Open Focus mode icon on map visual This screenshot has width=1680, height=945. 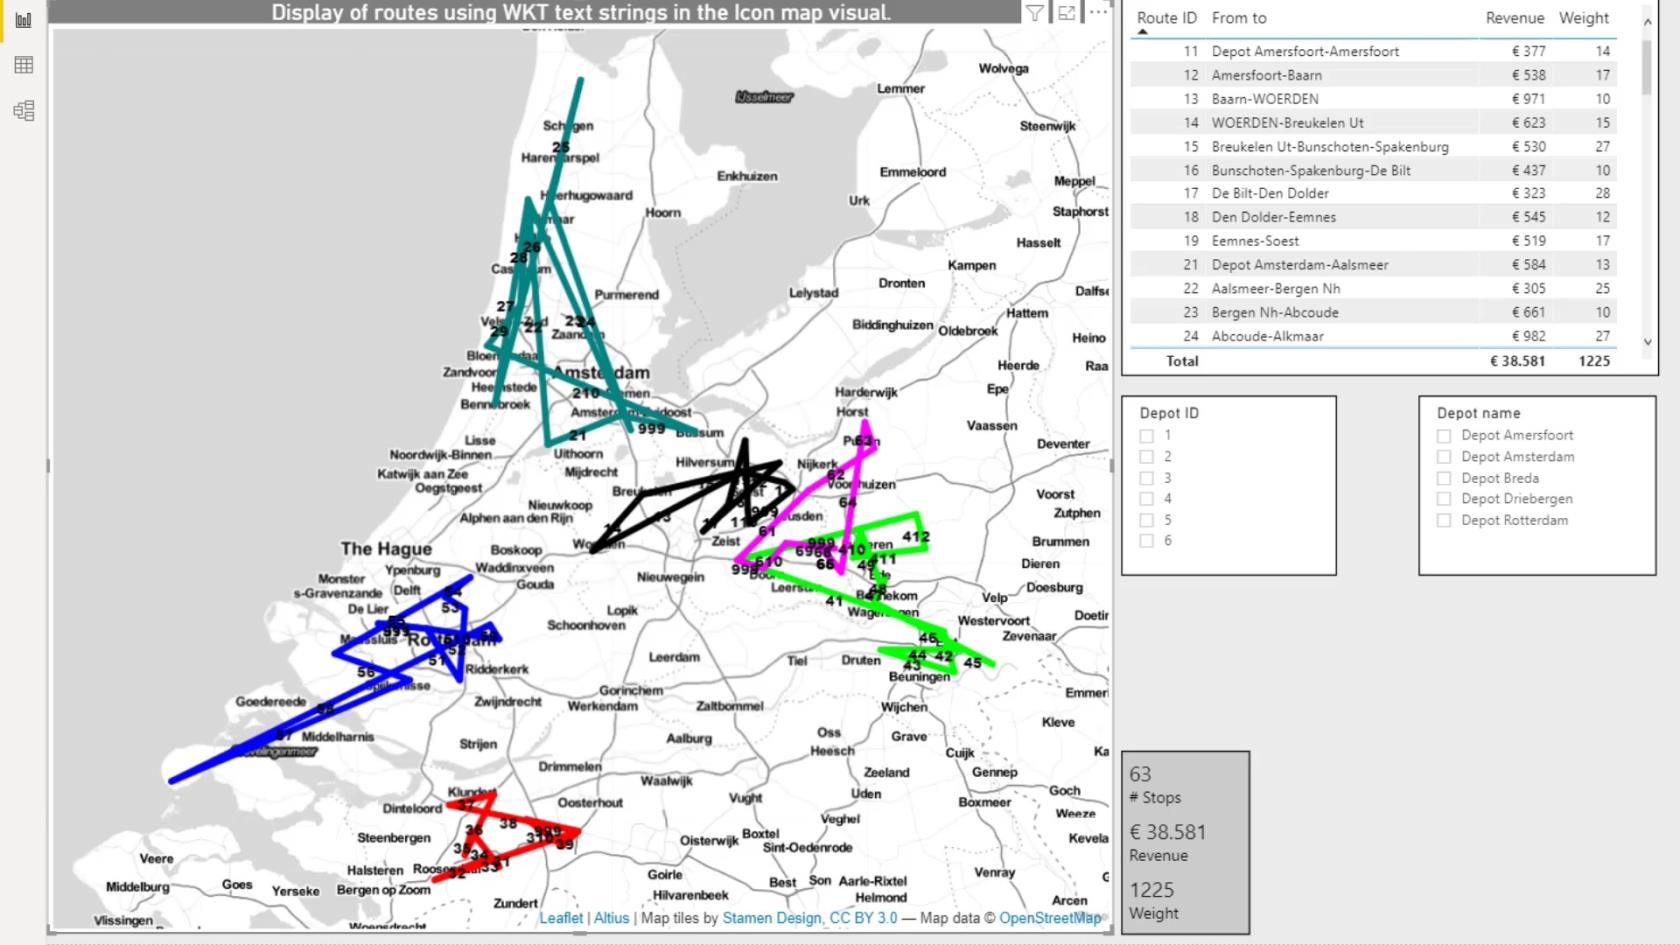click(1067, 13)
